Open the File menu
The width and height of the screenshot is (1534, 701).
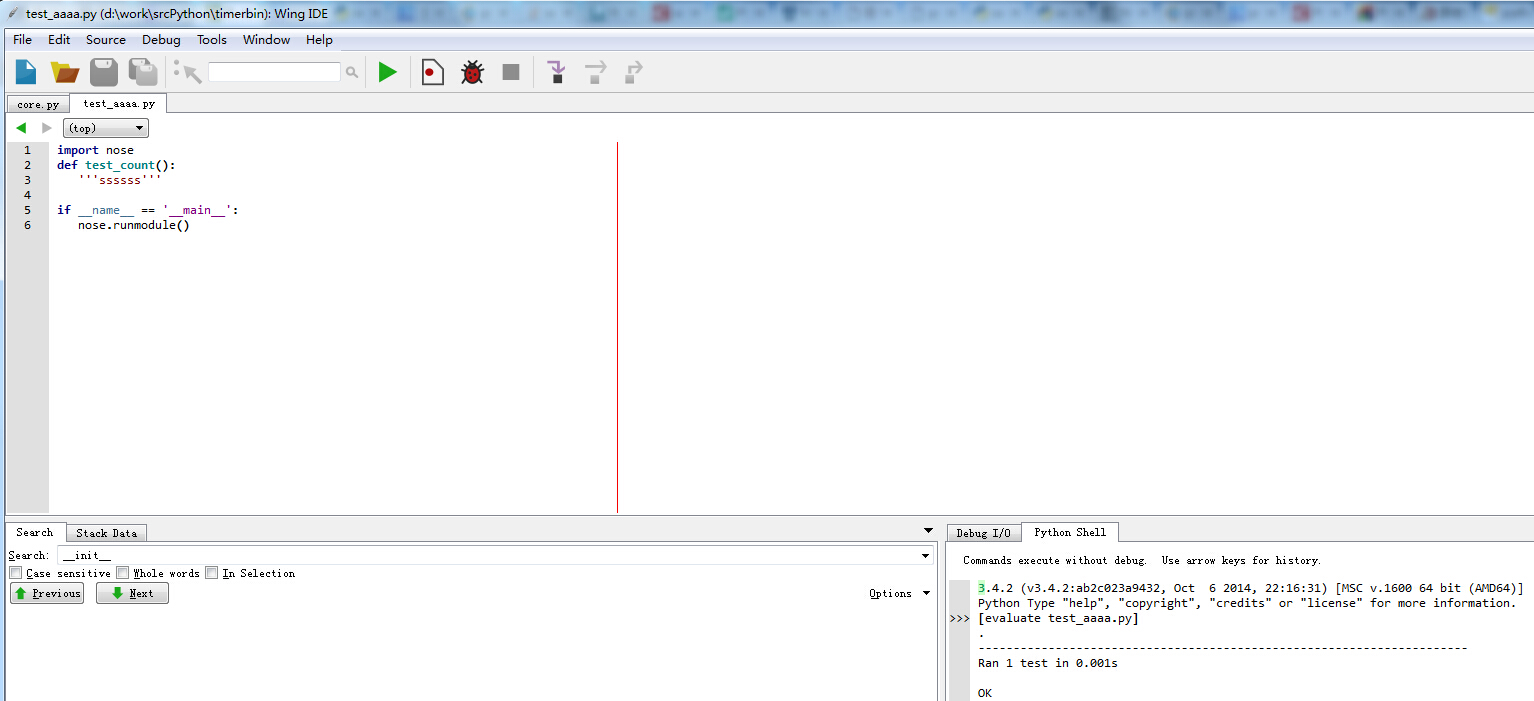point(22,40)
